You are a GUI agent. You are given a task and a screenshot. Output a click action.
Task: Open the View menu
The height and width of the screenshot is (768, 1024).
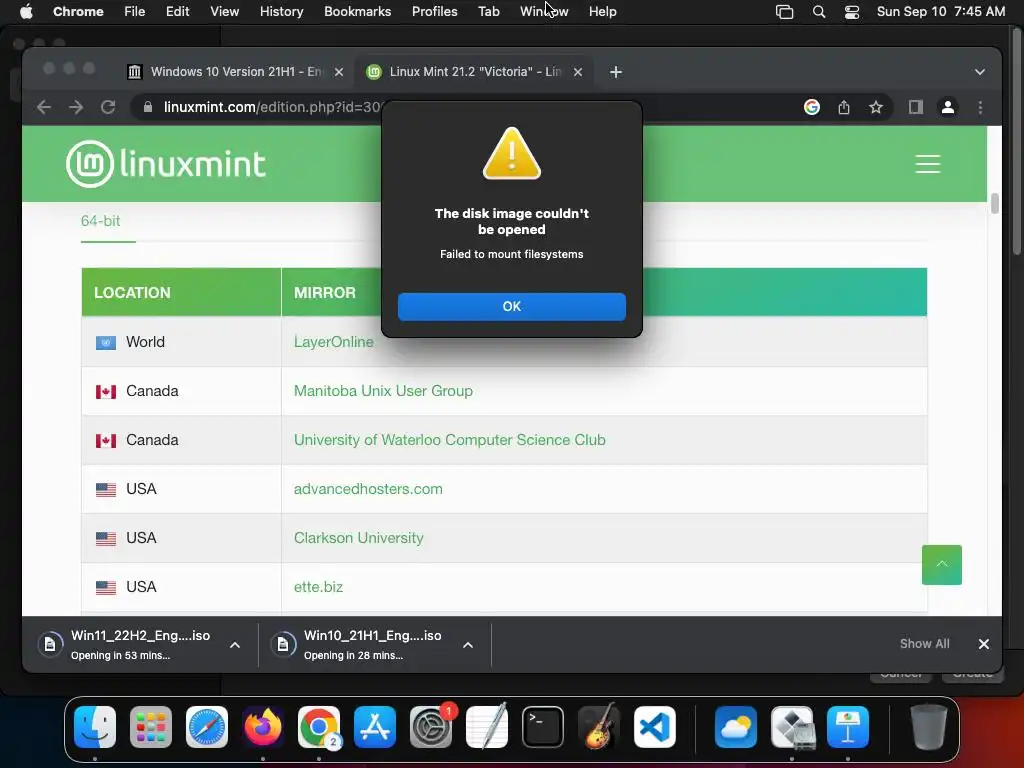224,11
